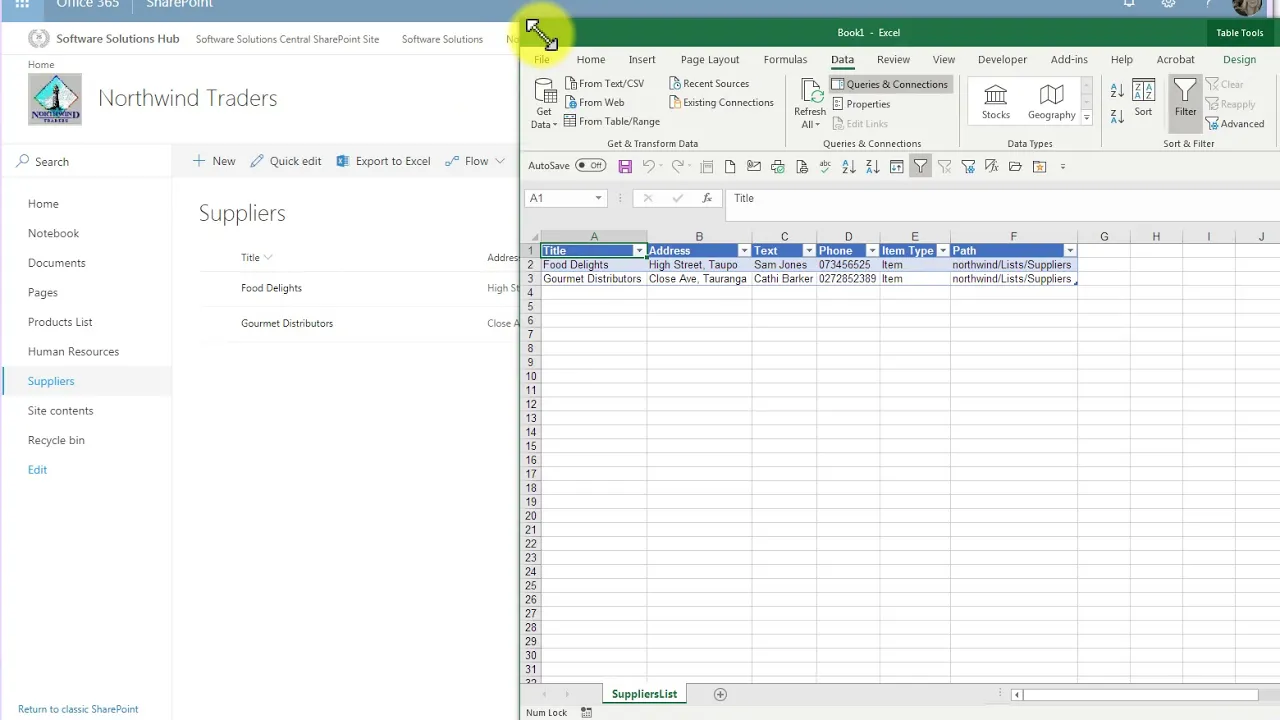Screen dimensions: 1280x720
Task: Choose Stocks data type
Action: (x=996, y=102)
